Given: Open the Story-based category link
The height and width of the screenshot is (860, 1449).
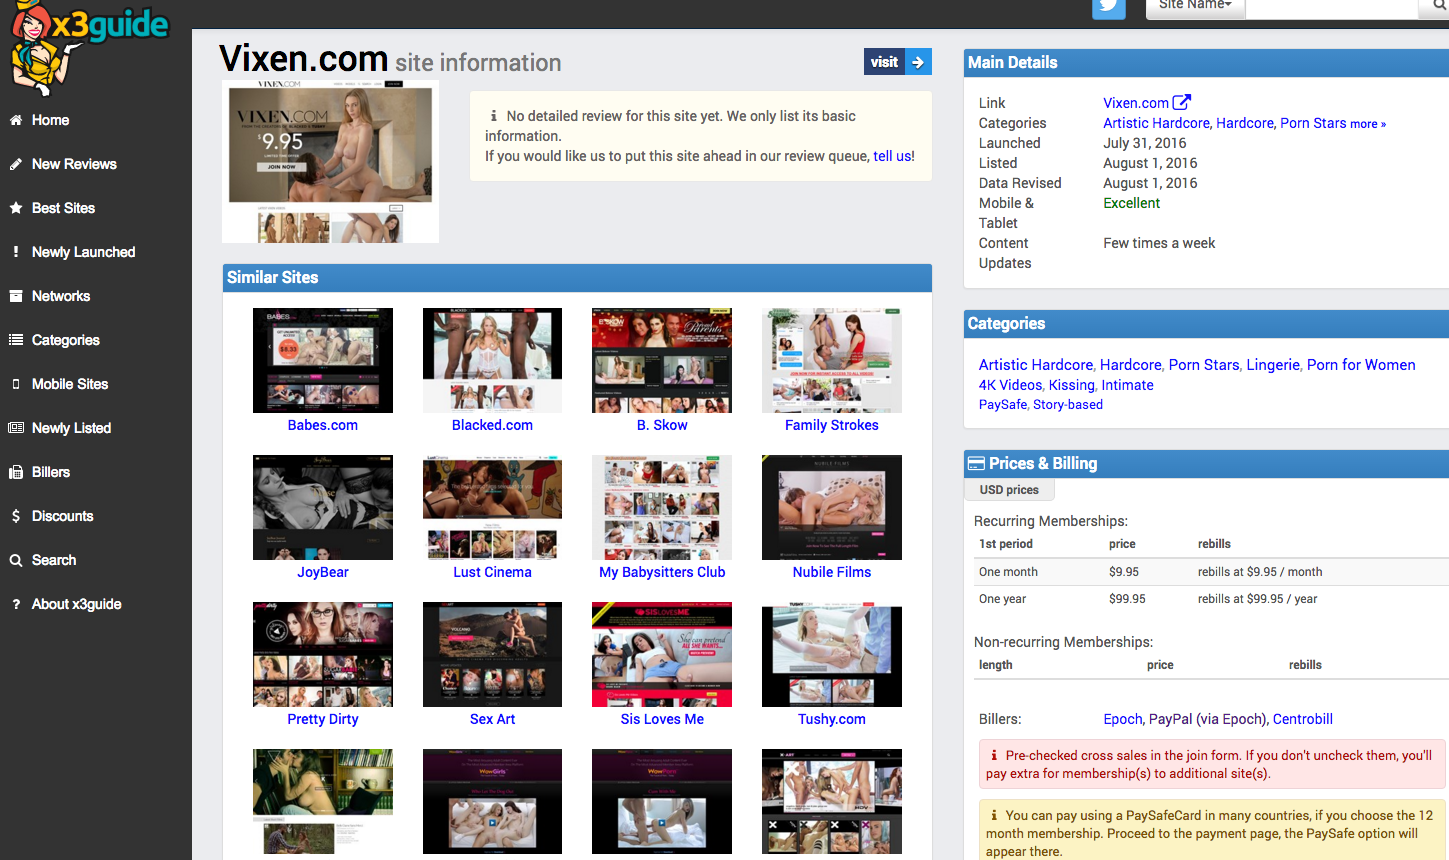Looking at the screenshot, I should pos(1068,405).
